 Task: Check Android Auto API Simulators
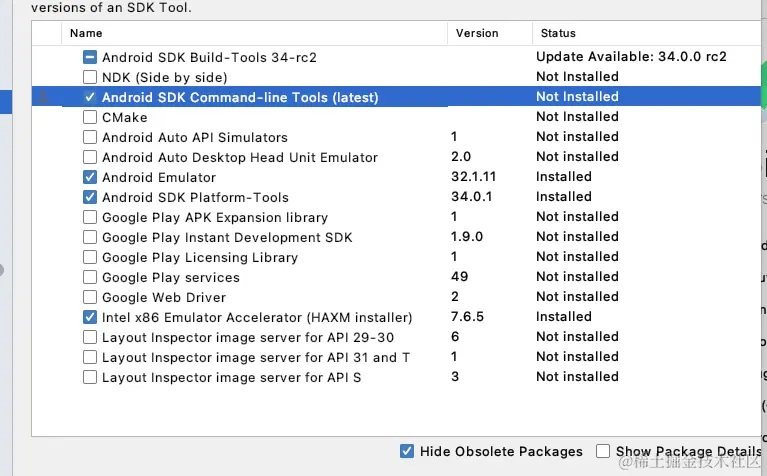90,137
